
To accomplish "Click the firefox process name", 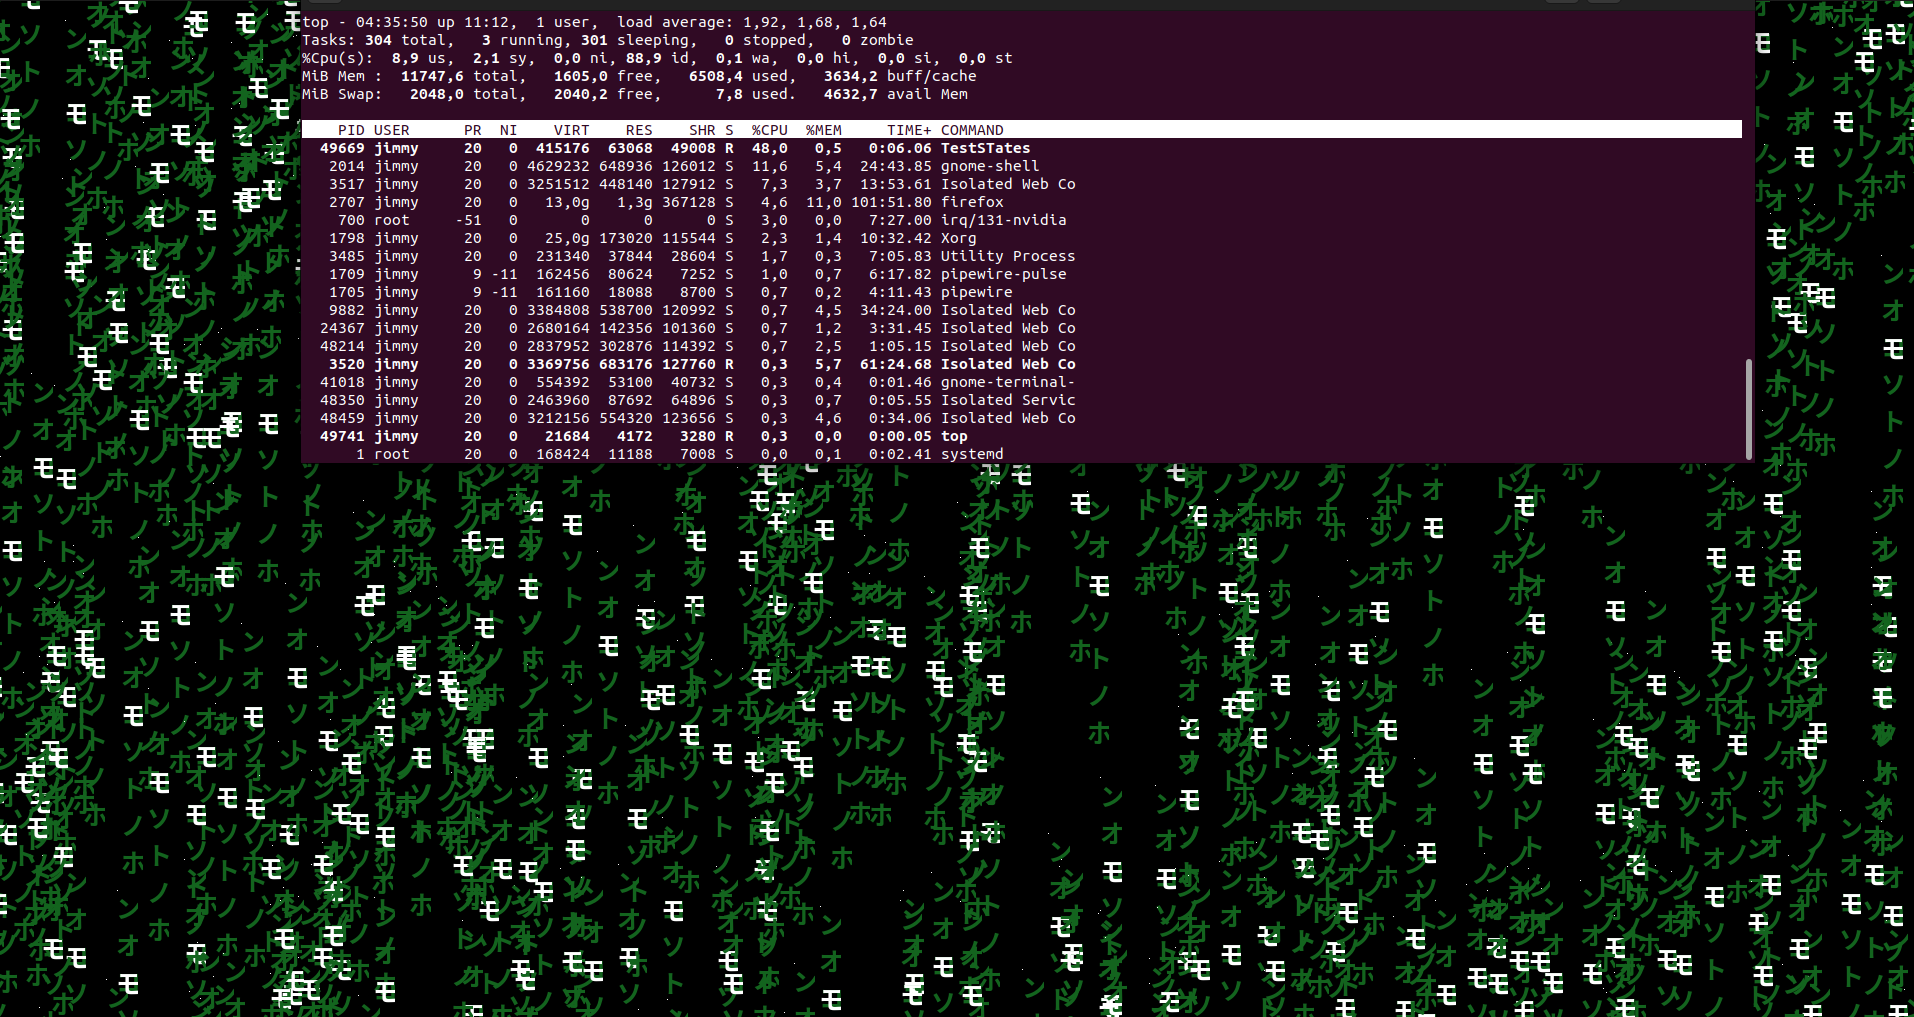I will click(972, 202).
